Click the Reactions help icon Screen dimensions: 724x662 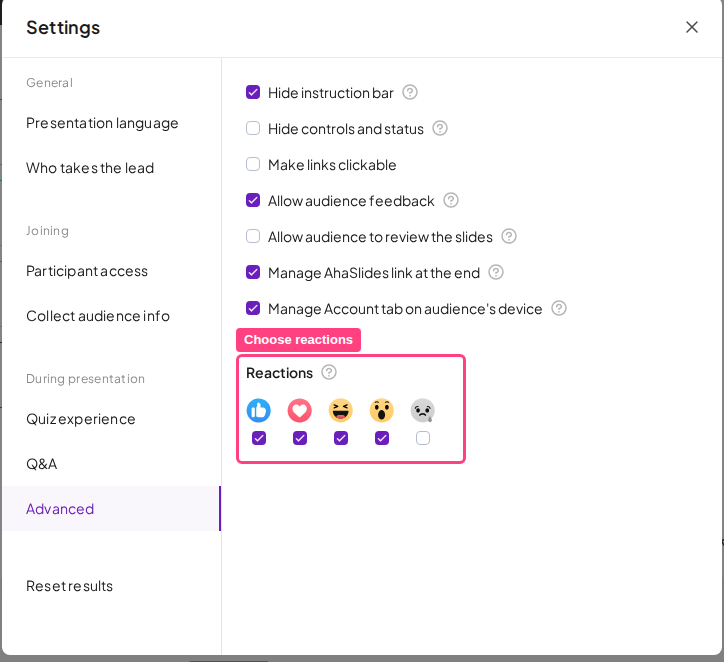[329, 372]
